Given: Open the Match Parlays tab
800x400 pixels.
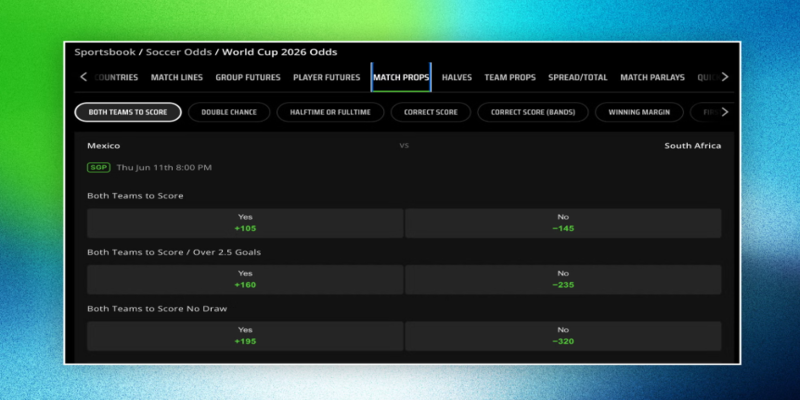Looking at the screenshot, I should coord(652,78).
